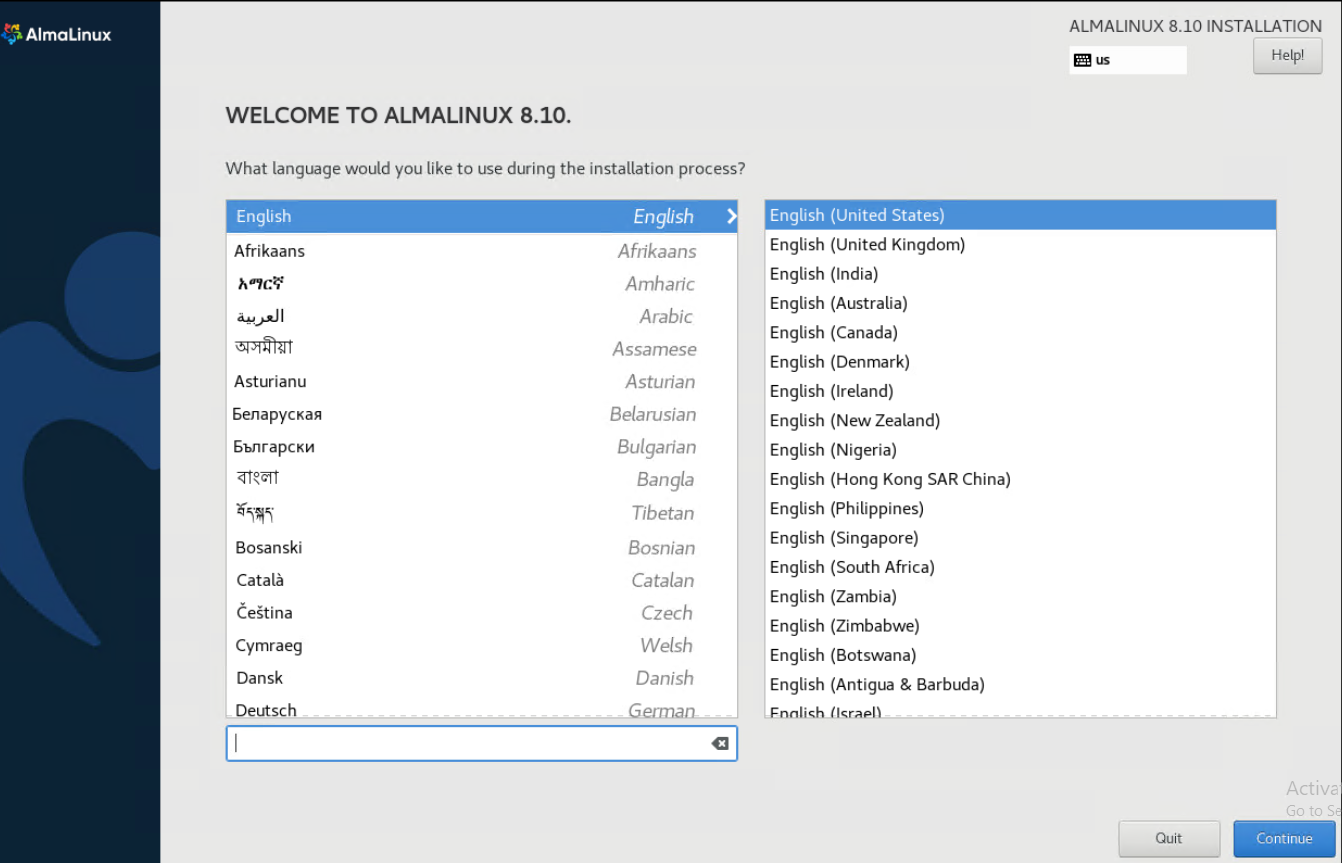
Task: Clear the language search field
Action: point(719,743)
